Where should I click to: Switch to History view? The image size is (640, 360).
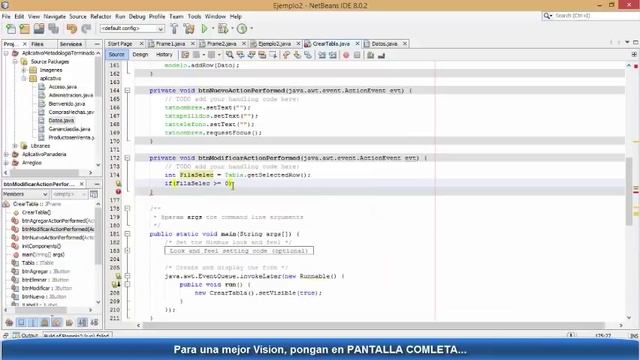164,55
